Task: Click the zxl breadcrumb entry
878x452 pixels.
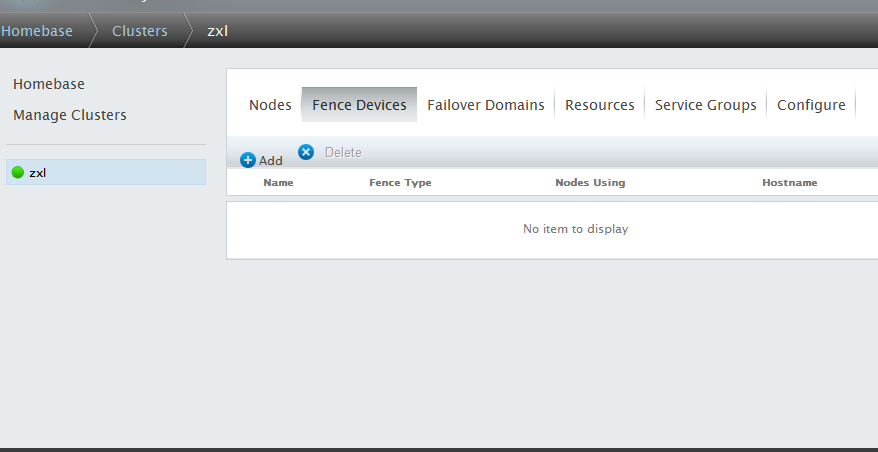Action: click(x=217, y=31)
